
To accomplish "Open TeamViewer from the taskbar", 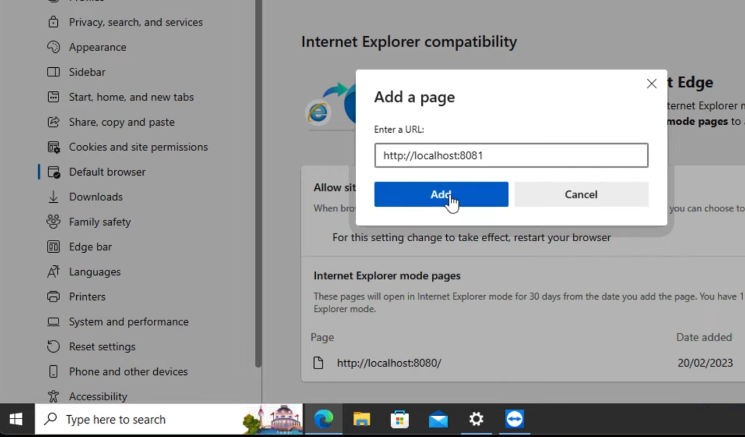I will click(x=515, y=419).
